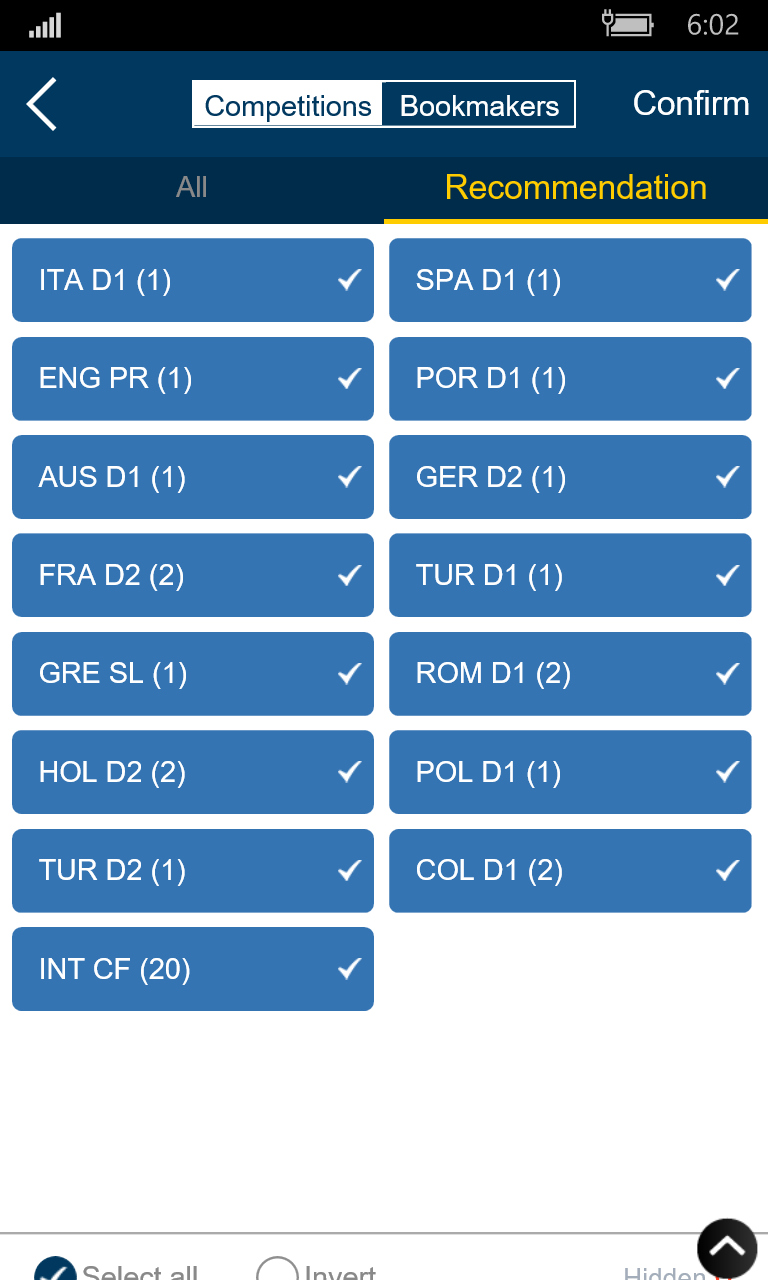This screenshot has height=1280, width=768.
Task: Expand the black up-chevron button
Action: (x=727, y=1248)
